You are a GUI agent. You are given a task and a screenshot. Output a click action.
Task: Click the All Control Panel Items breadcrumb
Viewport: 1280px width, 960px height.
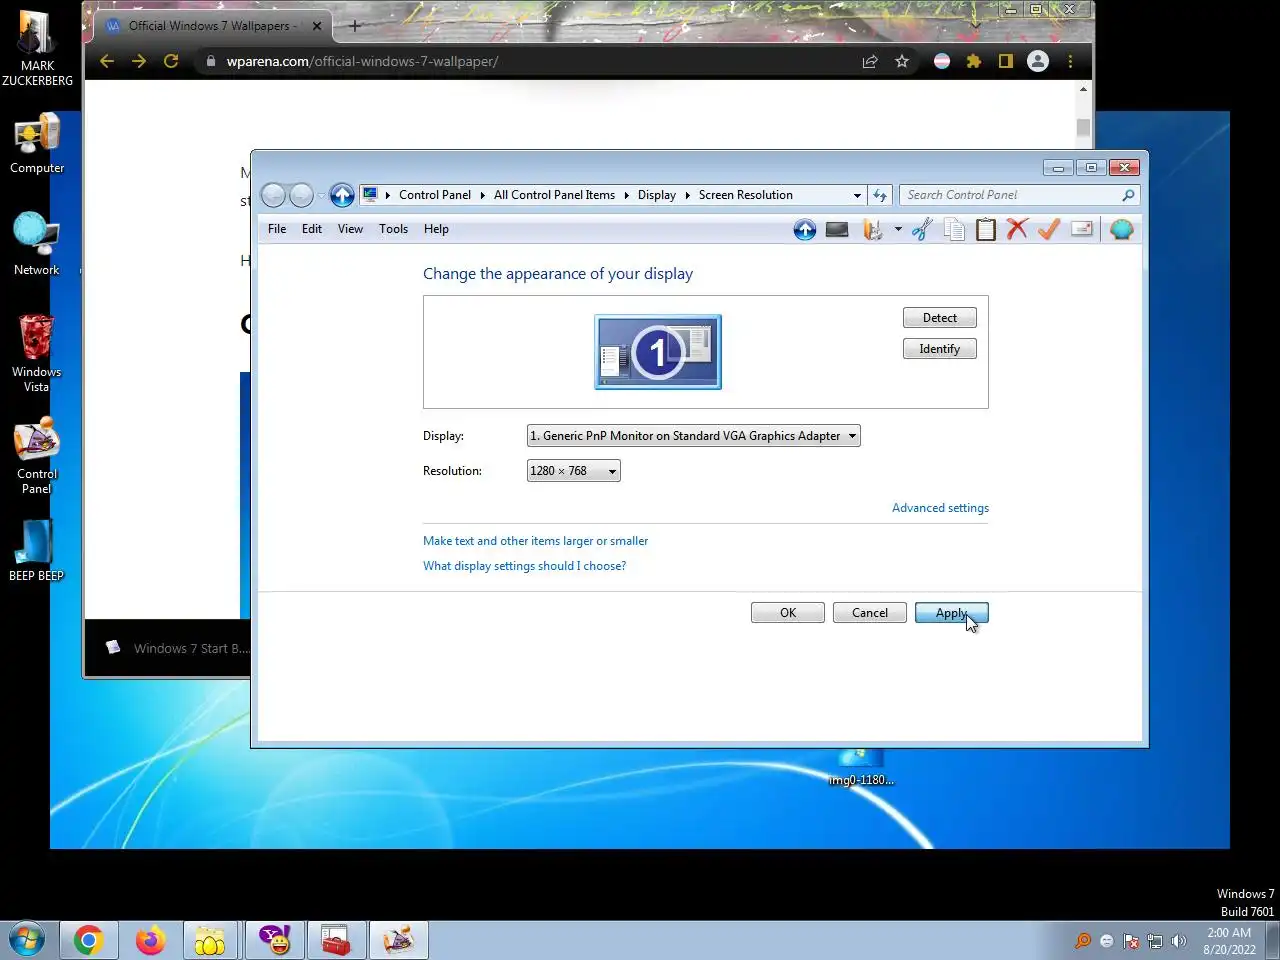tap(554, 195)
